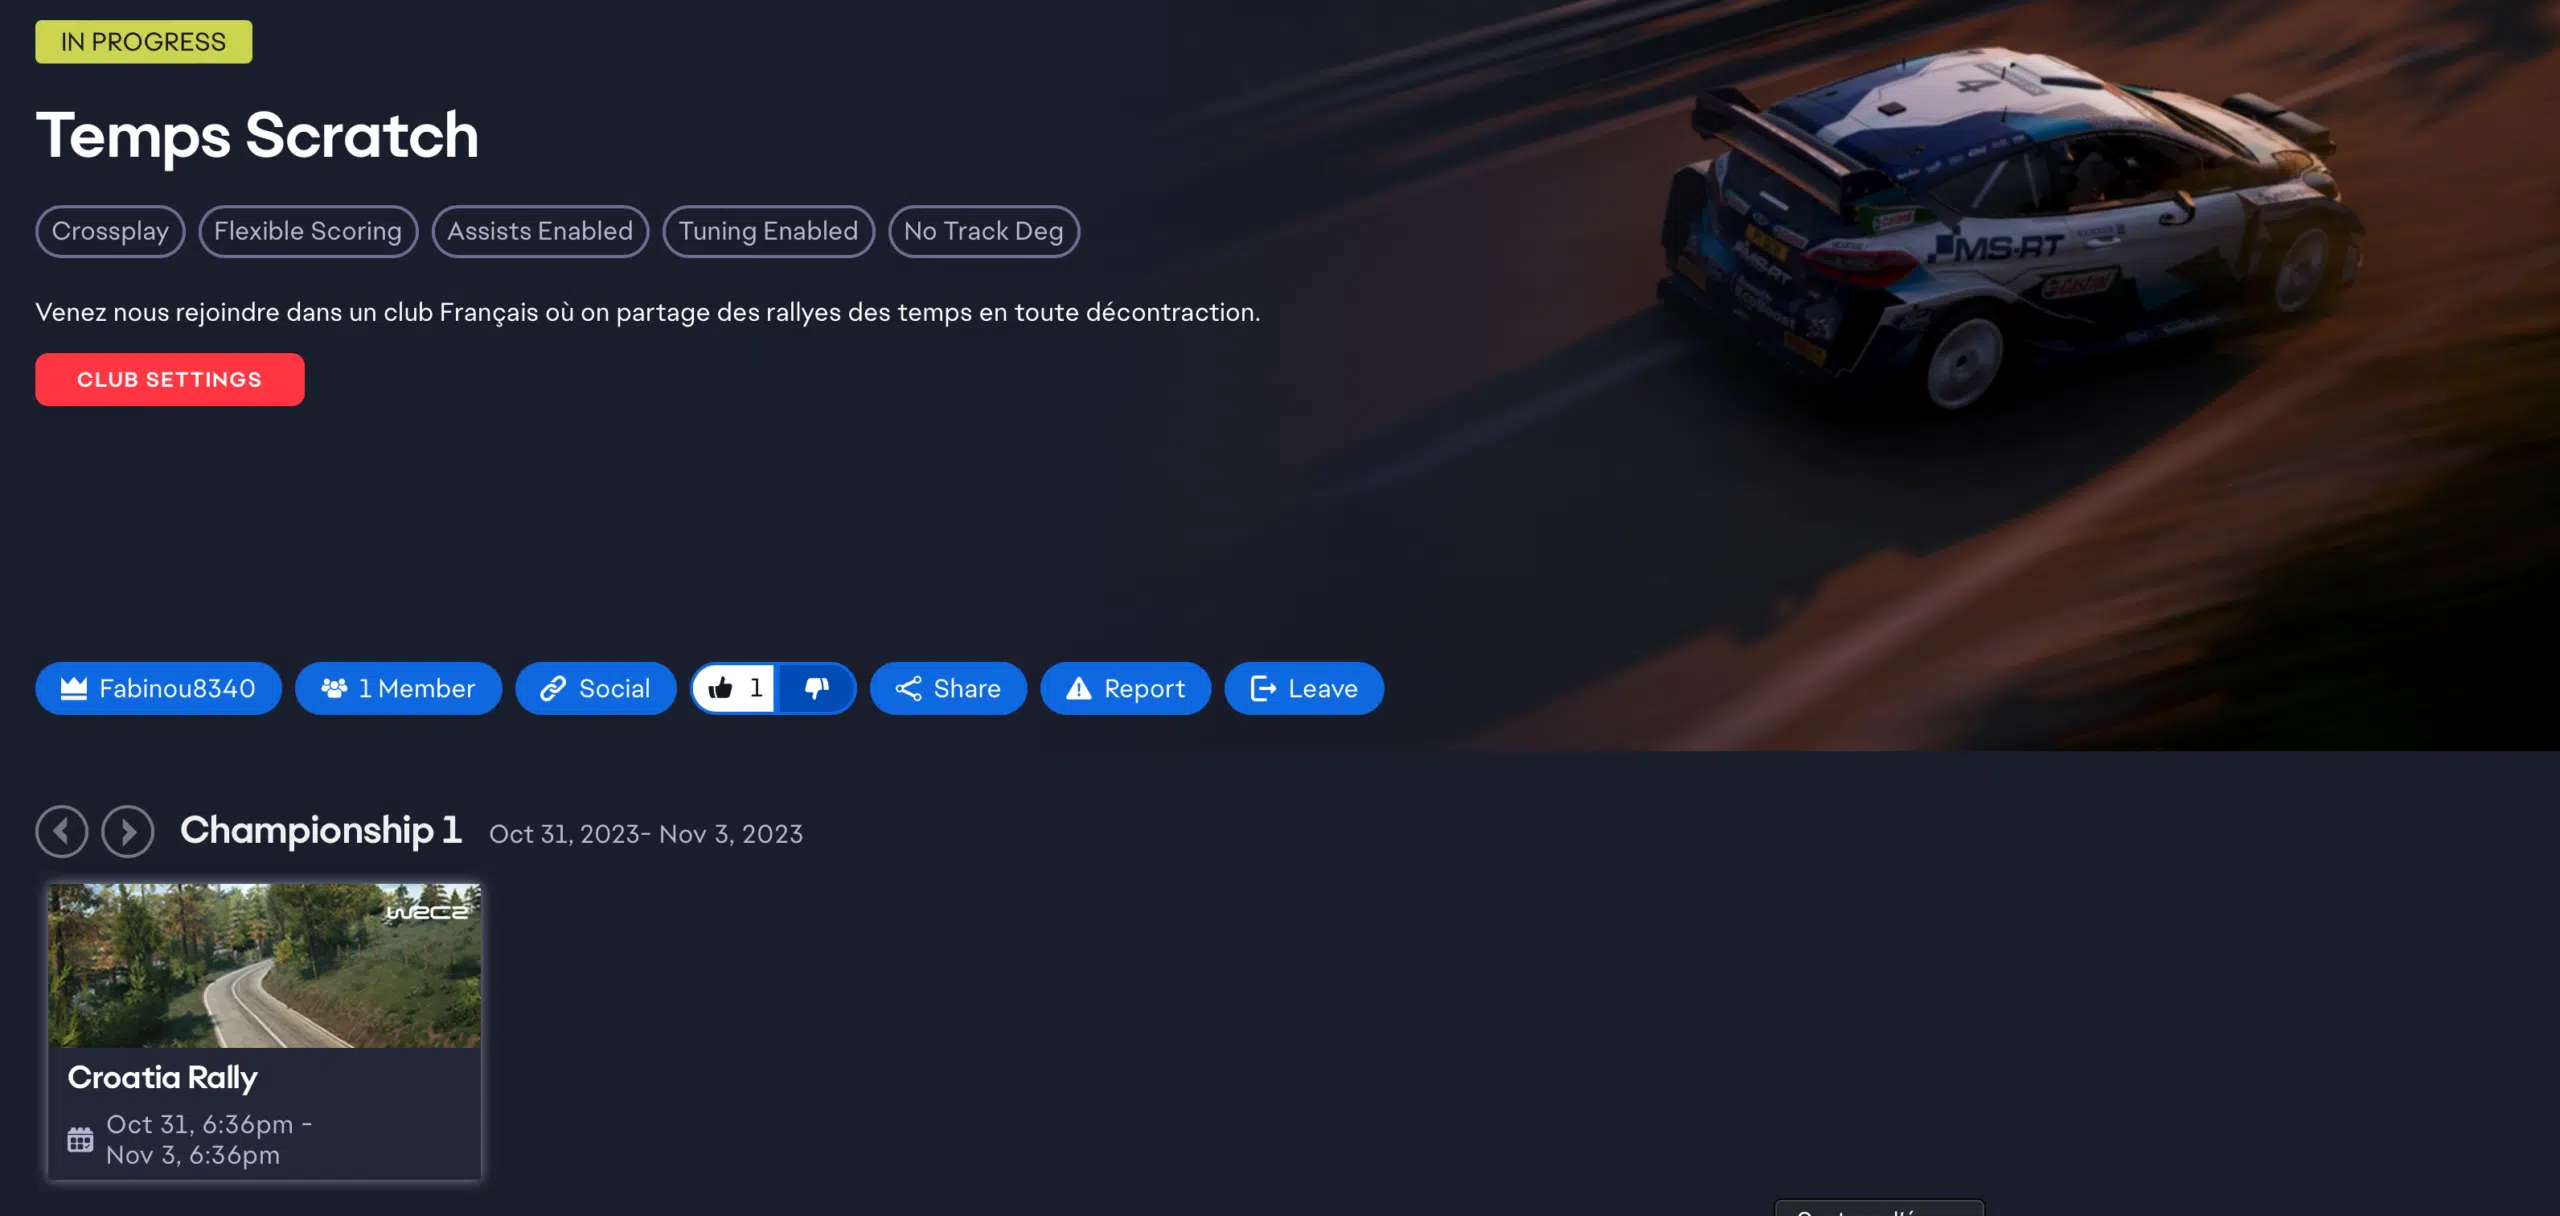Click the crown icon next to Fabinou8340
2560x1216 pixels.
point(73,688)
